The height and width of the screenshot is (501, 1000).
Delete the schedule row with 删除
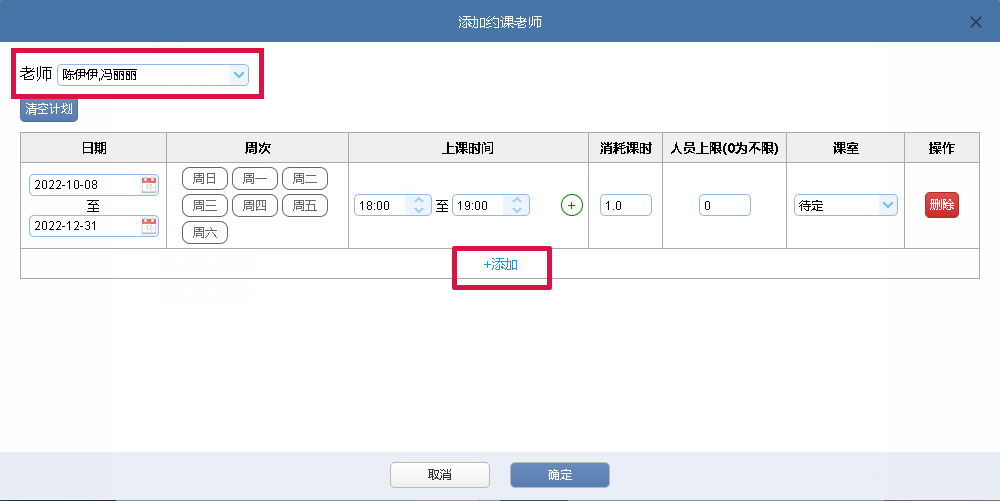coord(942,205)
